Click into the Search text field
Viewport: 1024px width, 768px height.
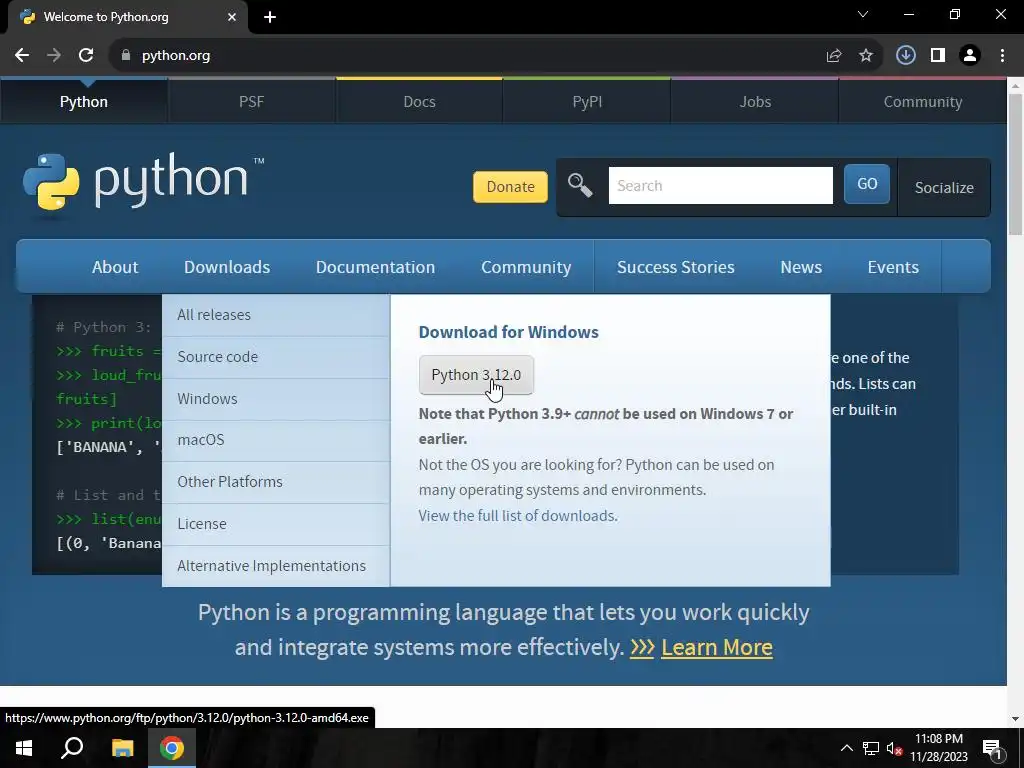[720, 185]
